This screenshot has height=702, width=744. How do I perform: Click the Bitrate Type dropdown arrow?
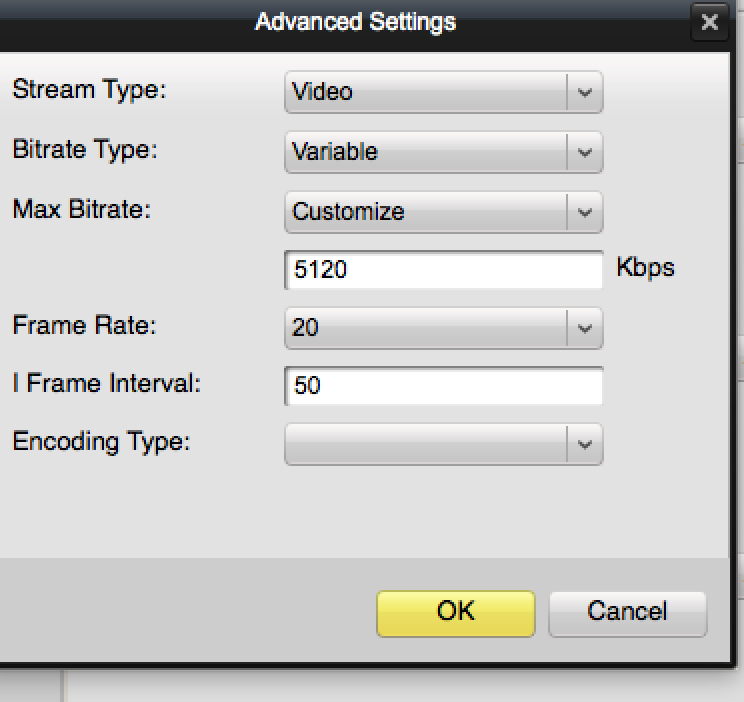coord(585,153)
